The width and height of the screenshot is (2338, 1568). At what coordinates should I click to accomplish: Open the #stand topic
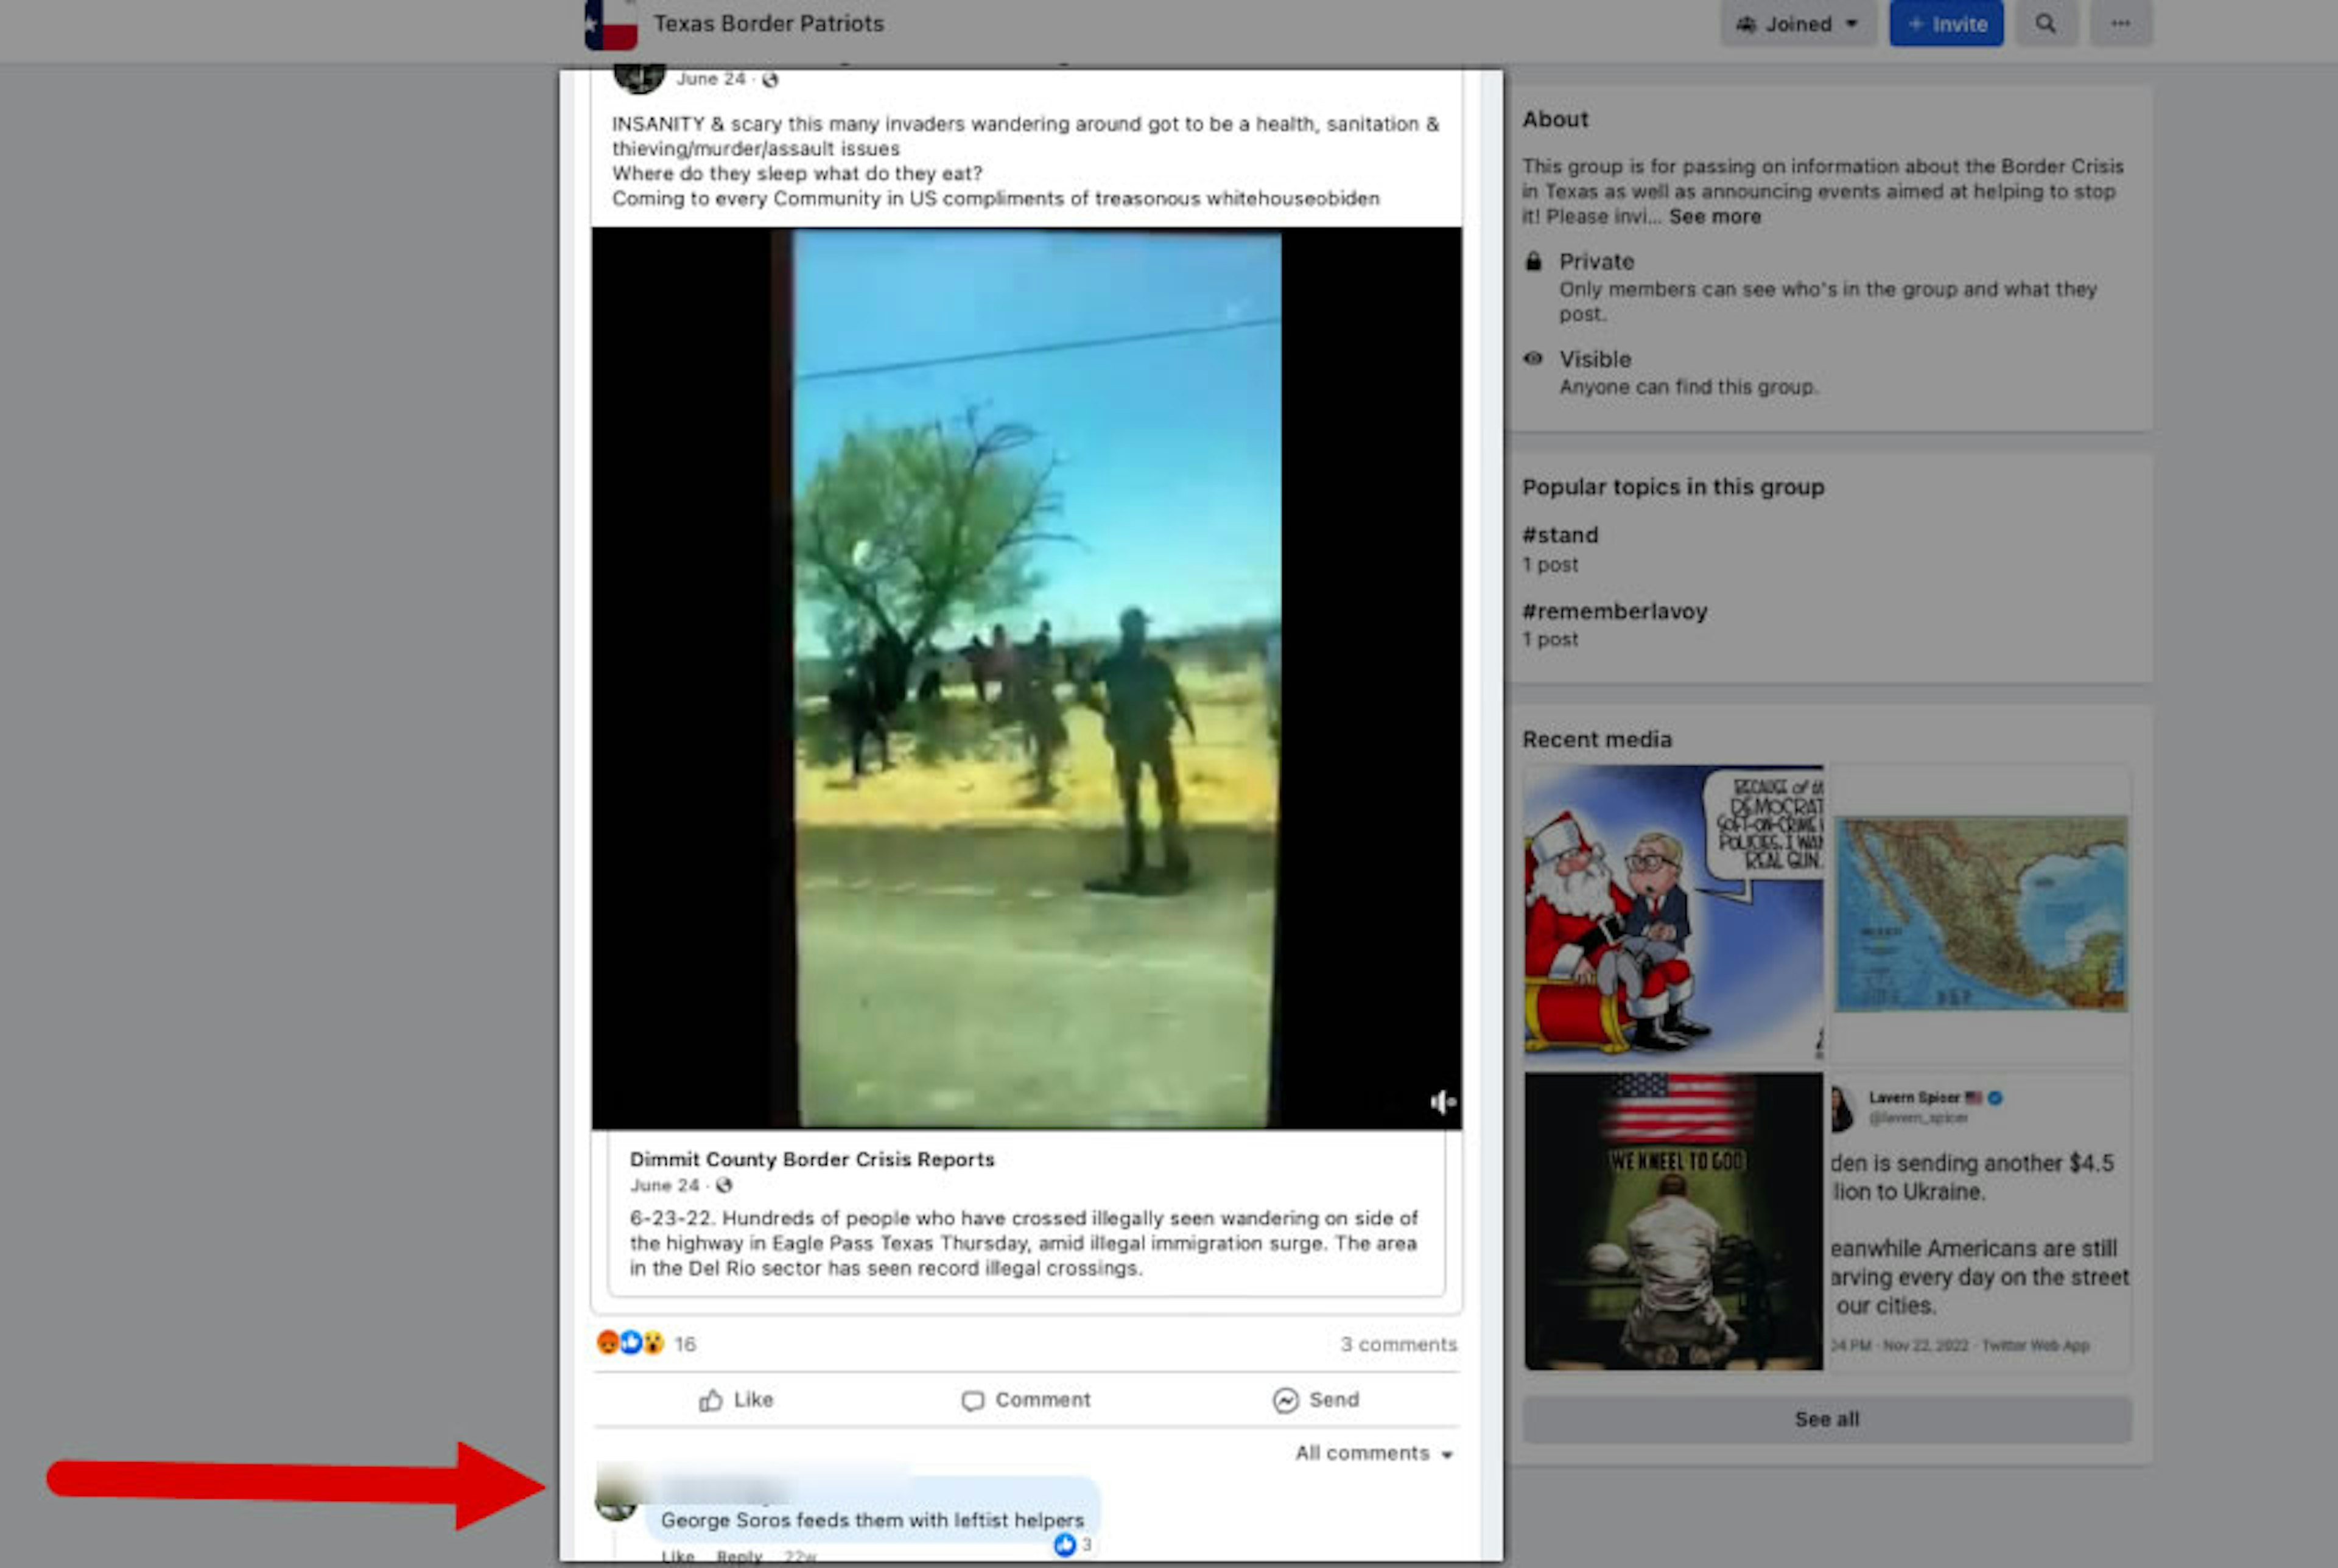(1560, 535)
